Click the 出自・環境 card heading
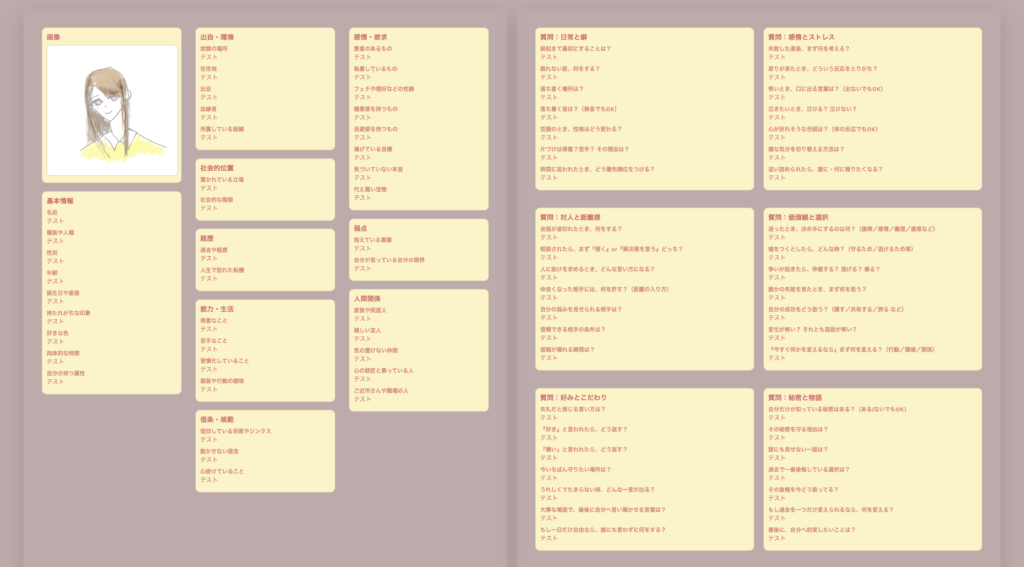The height and width of the screenshot is (567, 1024). [x=217, y=37]
